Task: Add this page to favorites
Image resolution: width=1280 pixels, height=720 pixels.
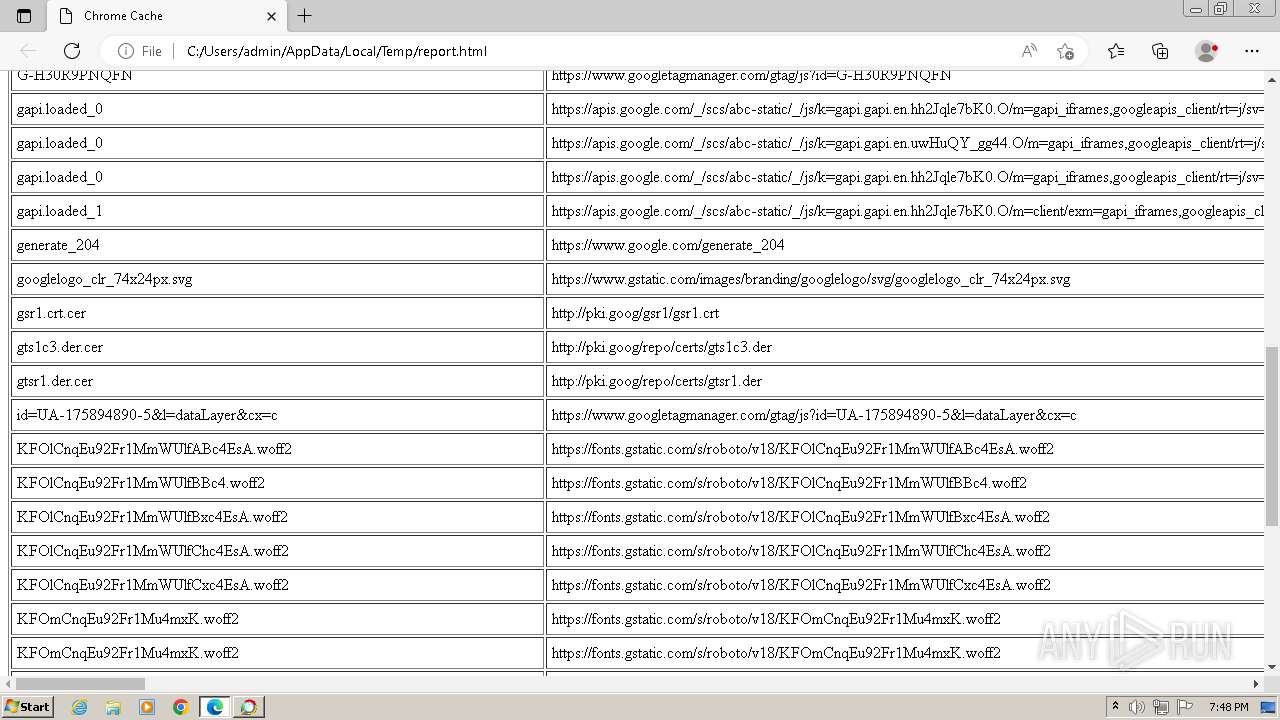Action: pyautogui.click(x=1065, y=51)
